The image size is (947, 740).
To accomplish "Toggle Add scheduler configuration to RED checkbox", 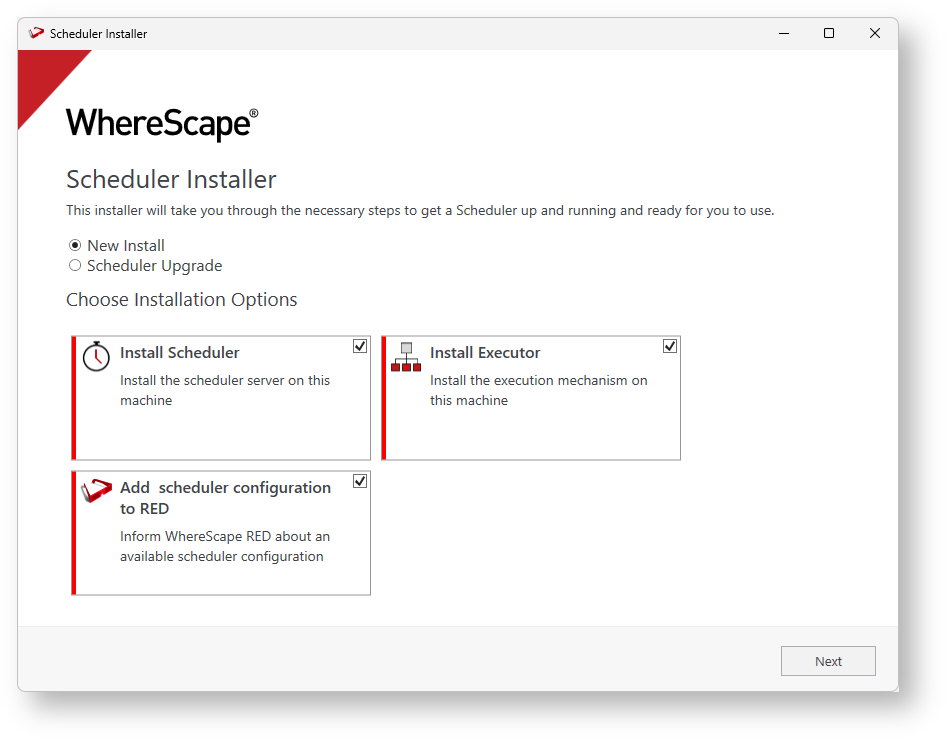I will pyautogui.click(x=360, y=481).
